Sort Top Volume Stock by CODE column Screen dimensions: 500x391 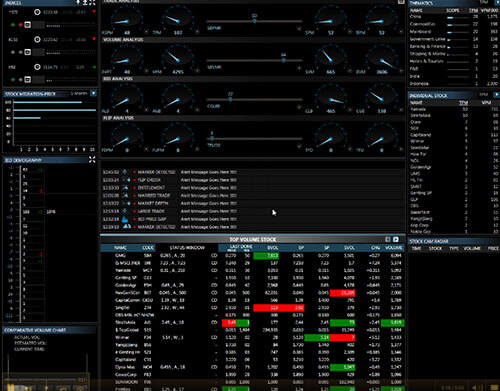click(x=148, y=248)
